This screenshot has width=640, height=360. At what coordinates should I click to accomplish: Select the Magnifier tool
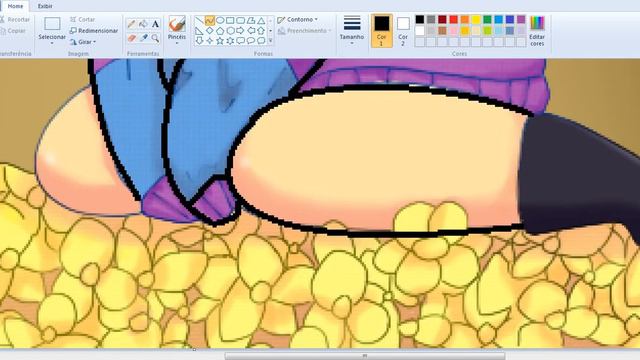coord(156,38)
